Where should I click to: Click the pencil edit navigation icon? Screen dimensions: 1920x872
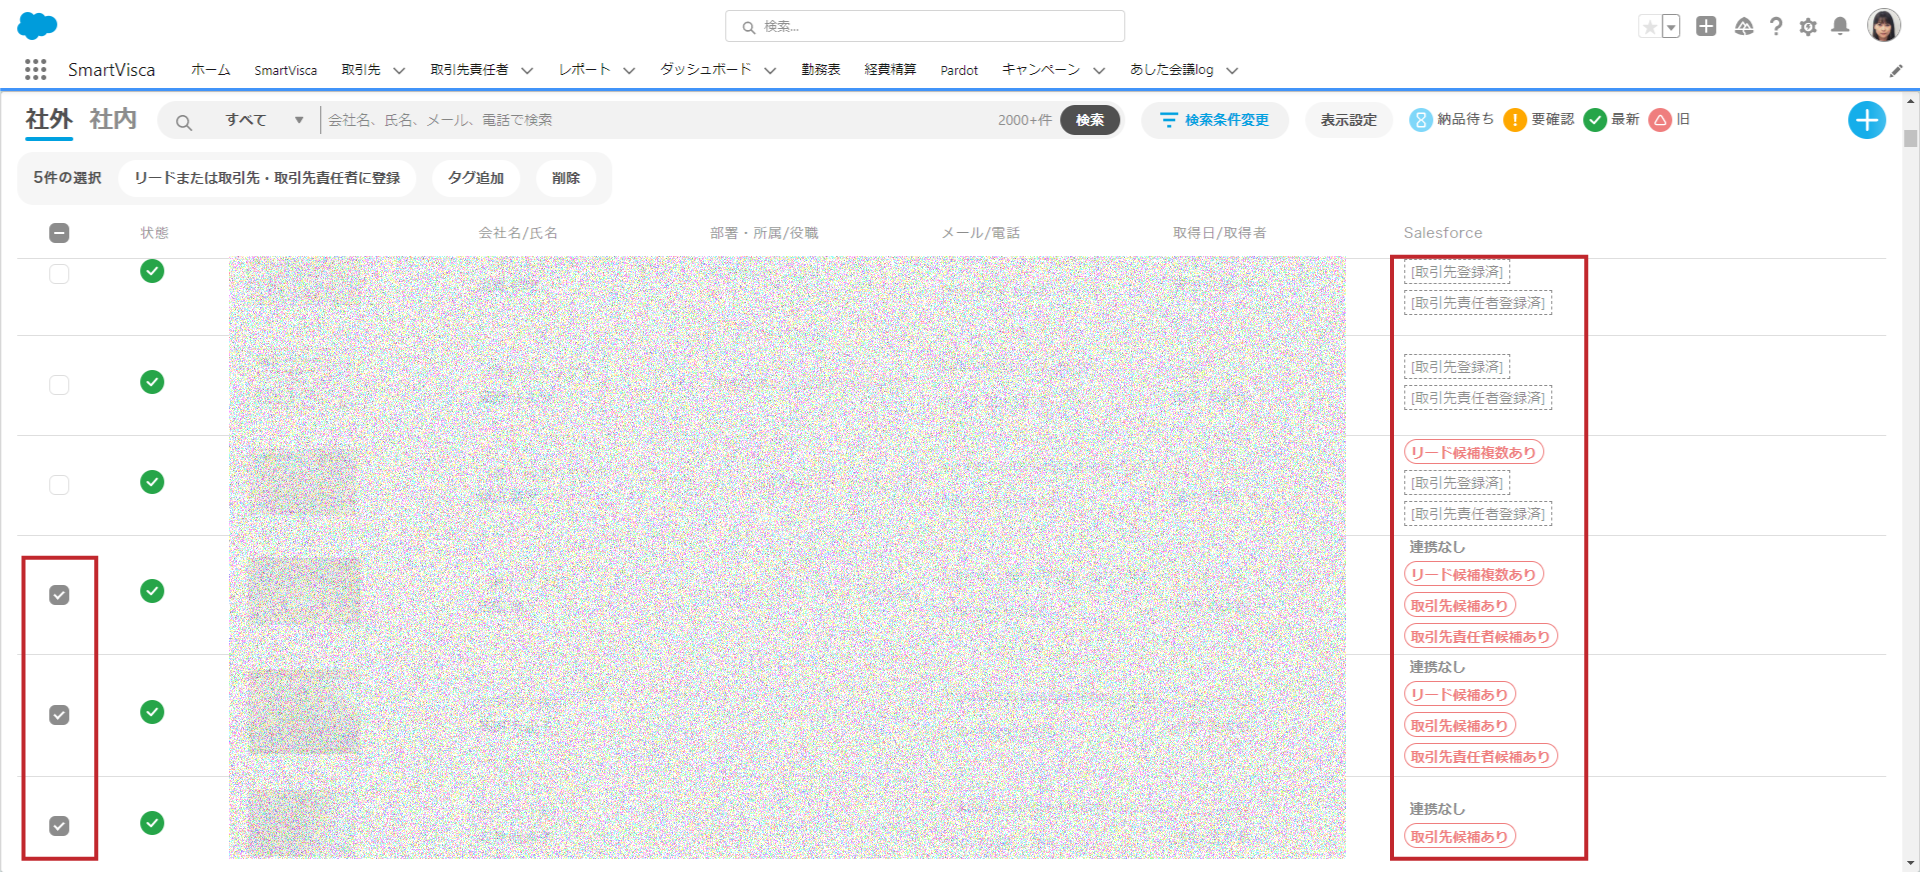[1896, 70]
